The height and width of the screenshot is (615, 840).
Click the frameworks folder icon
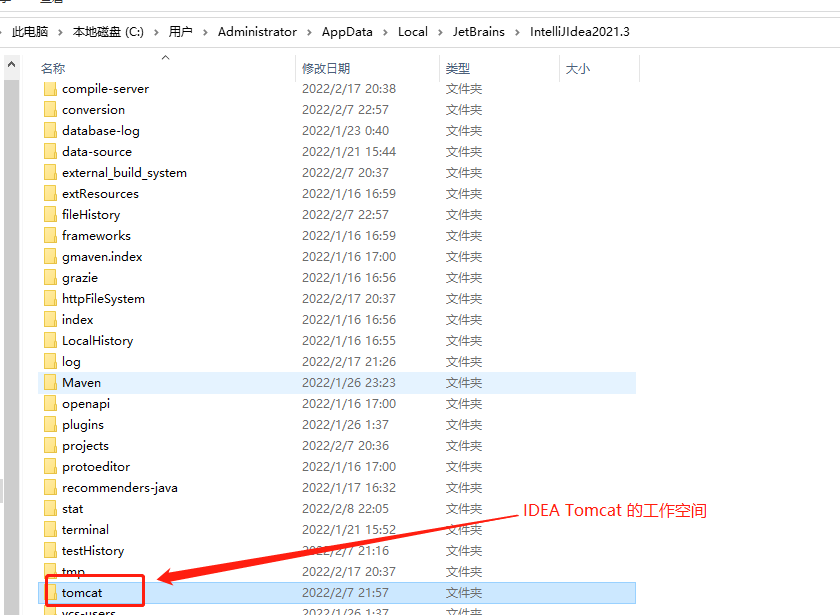point(50,236)
